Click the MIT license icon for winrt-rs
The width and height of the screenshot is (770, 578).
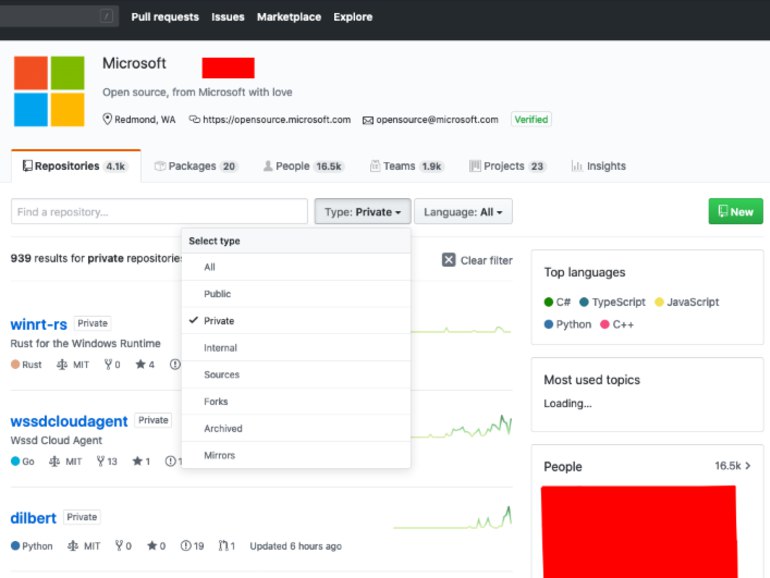(x=62, y=364)
